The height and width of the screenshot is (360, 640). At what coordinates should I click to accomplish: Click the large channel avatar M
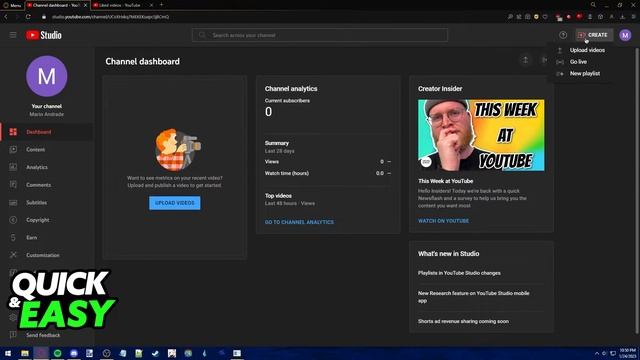pos(47,76)
